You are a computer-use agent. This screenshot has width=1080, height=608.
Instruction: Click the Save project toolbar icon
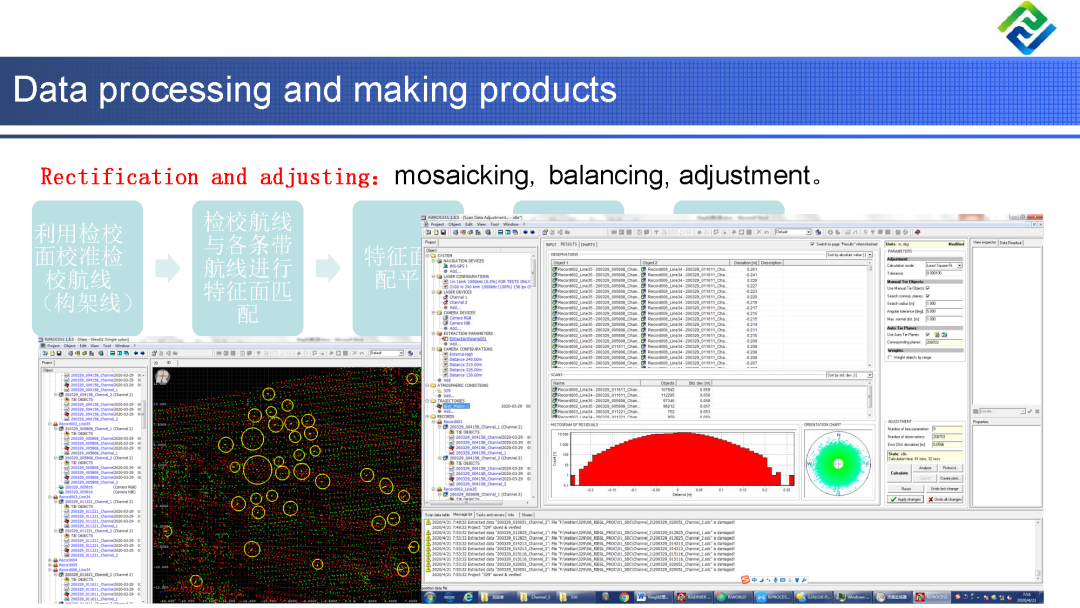[444, 232]
